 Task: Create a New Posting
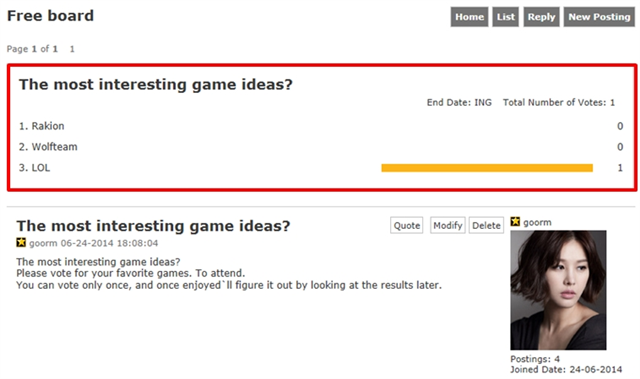(599, 17)
